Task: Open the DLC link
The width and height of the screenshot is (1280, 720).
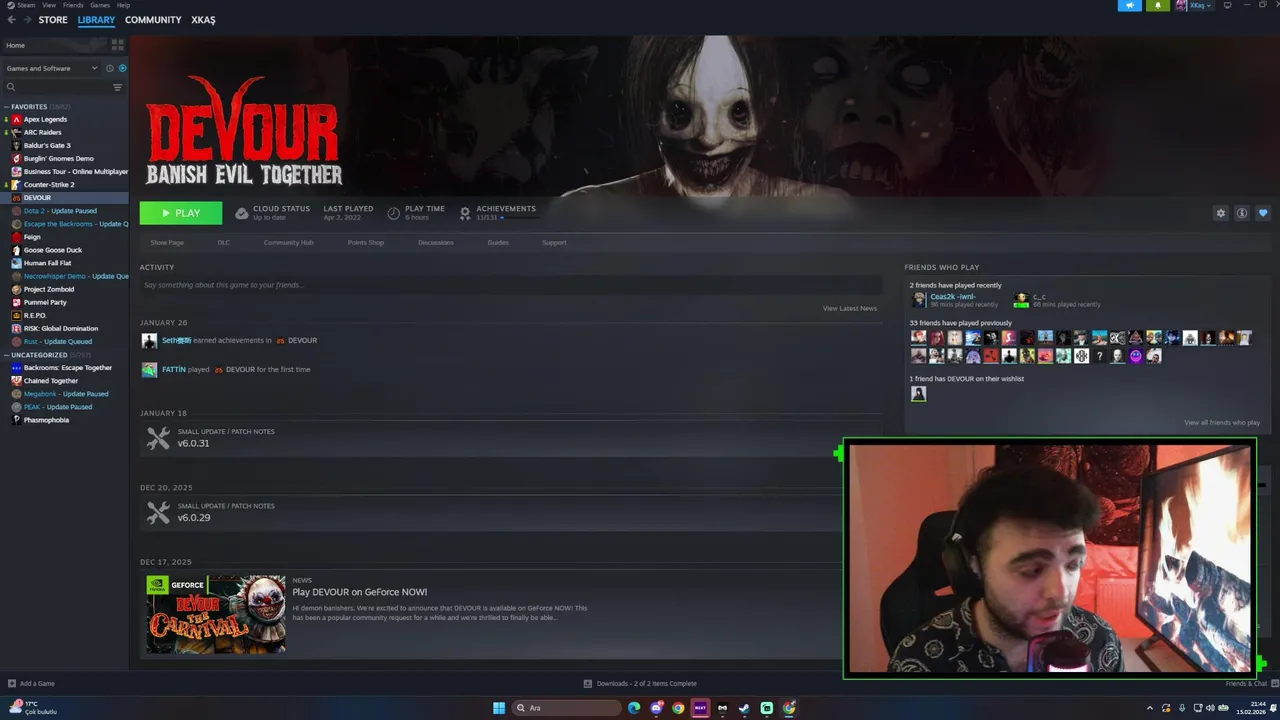Action: pos(224,242)
